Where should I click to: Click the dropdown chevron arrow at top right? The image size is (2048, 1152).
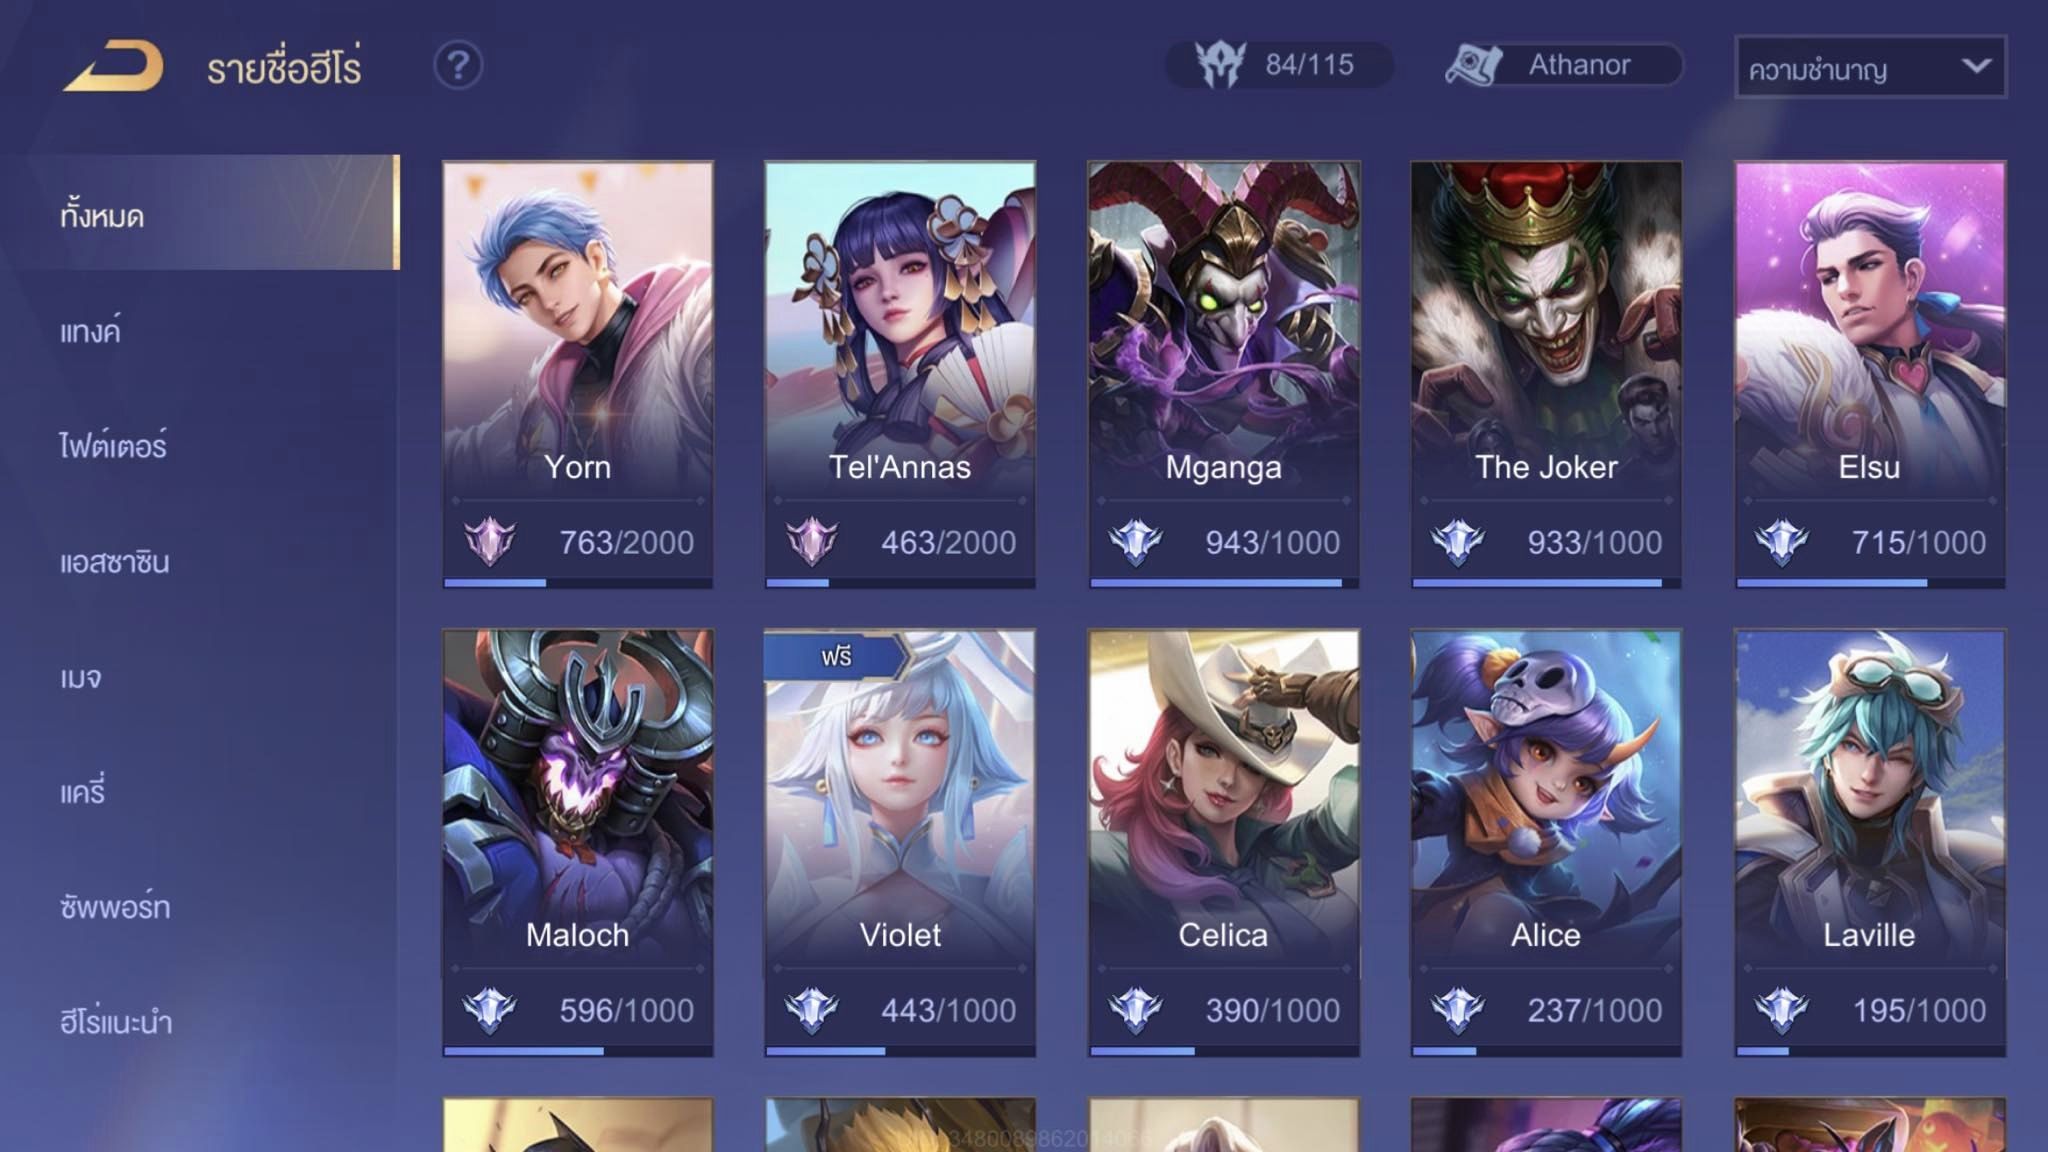1975,66
